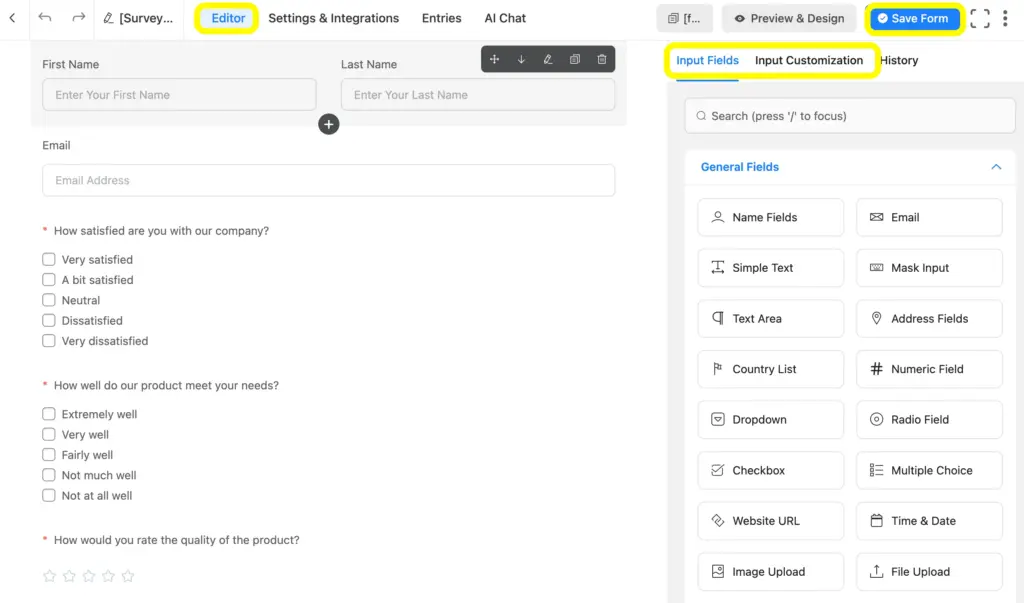Select the first rating star
Screen dimensions: 1024x603
49,576
